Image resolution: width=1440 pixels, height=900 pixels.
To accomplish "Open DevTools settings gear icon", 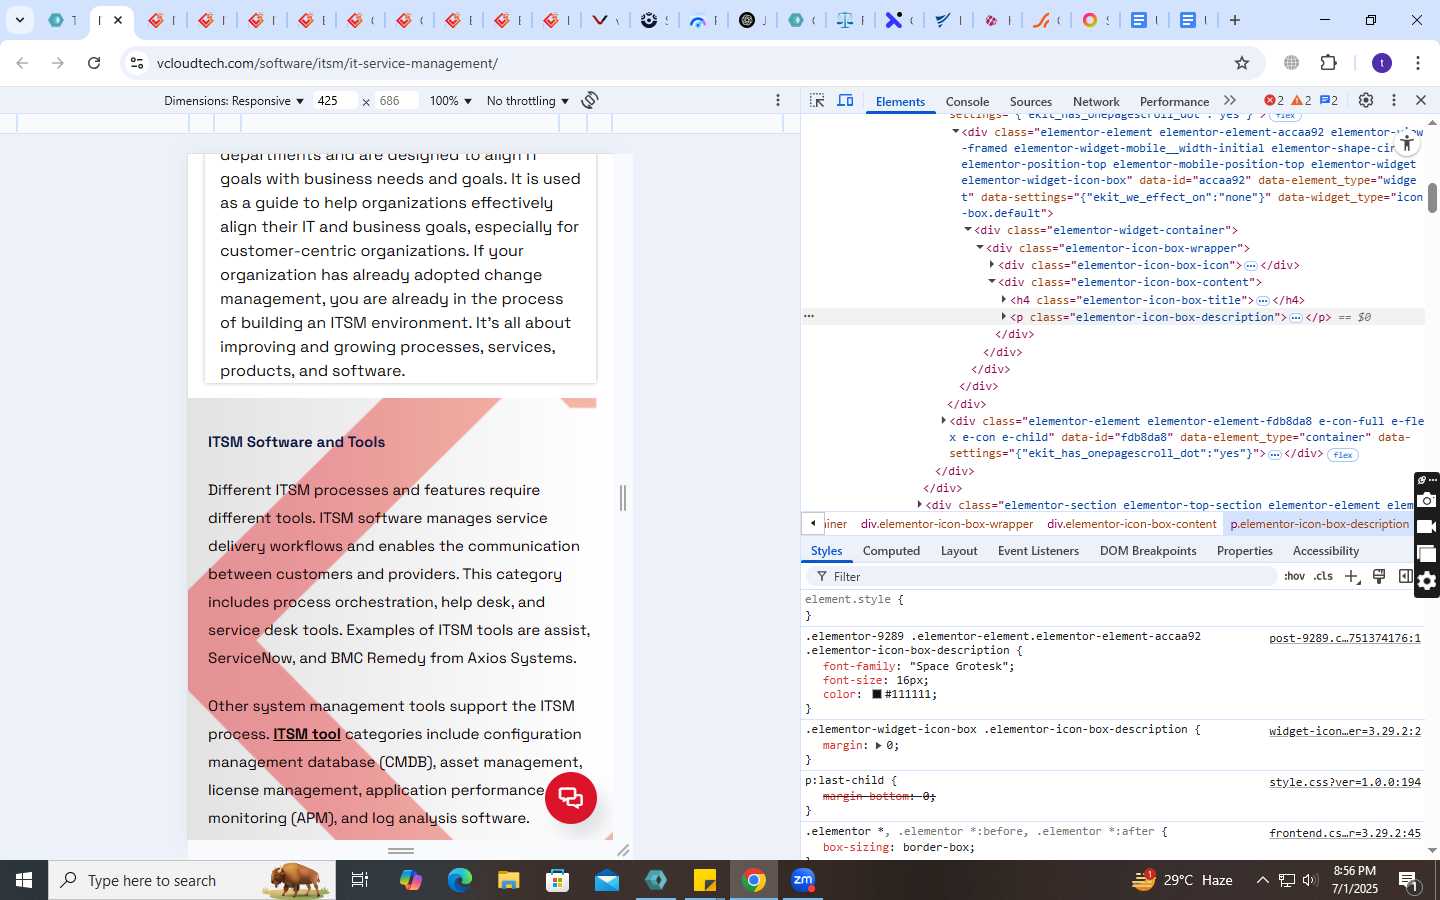I will [1366, 100].
